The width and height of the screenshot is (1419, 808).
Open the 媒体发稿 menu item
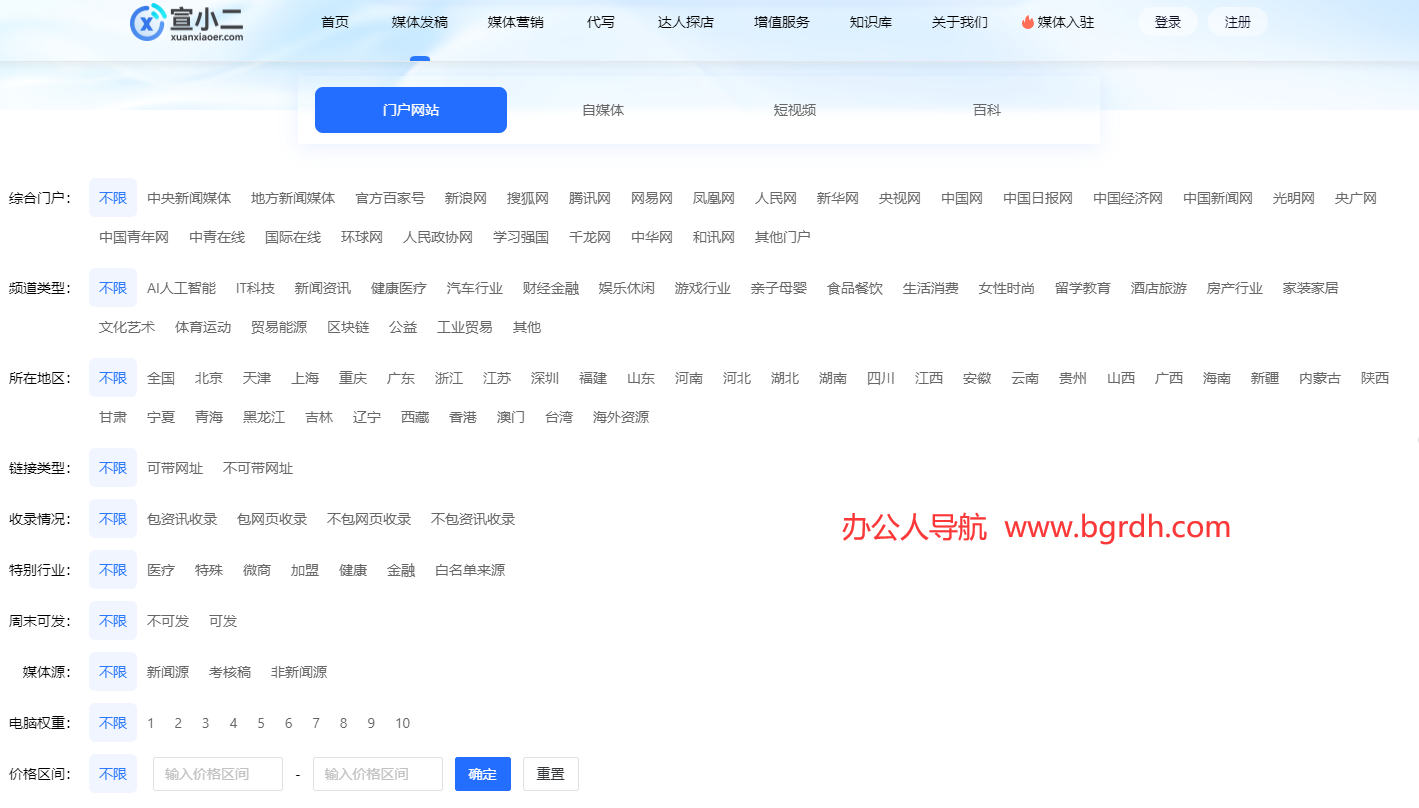tap(420, 22)
